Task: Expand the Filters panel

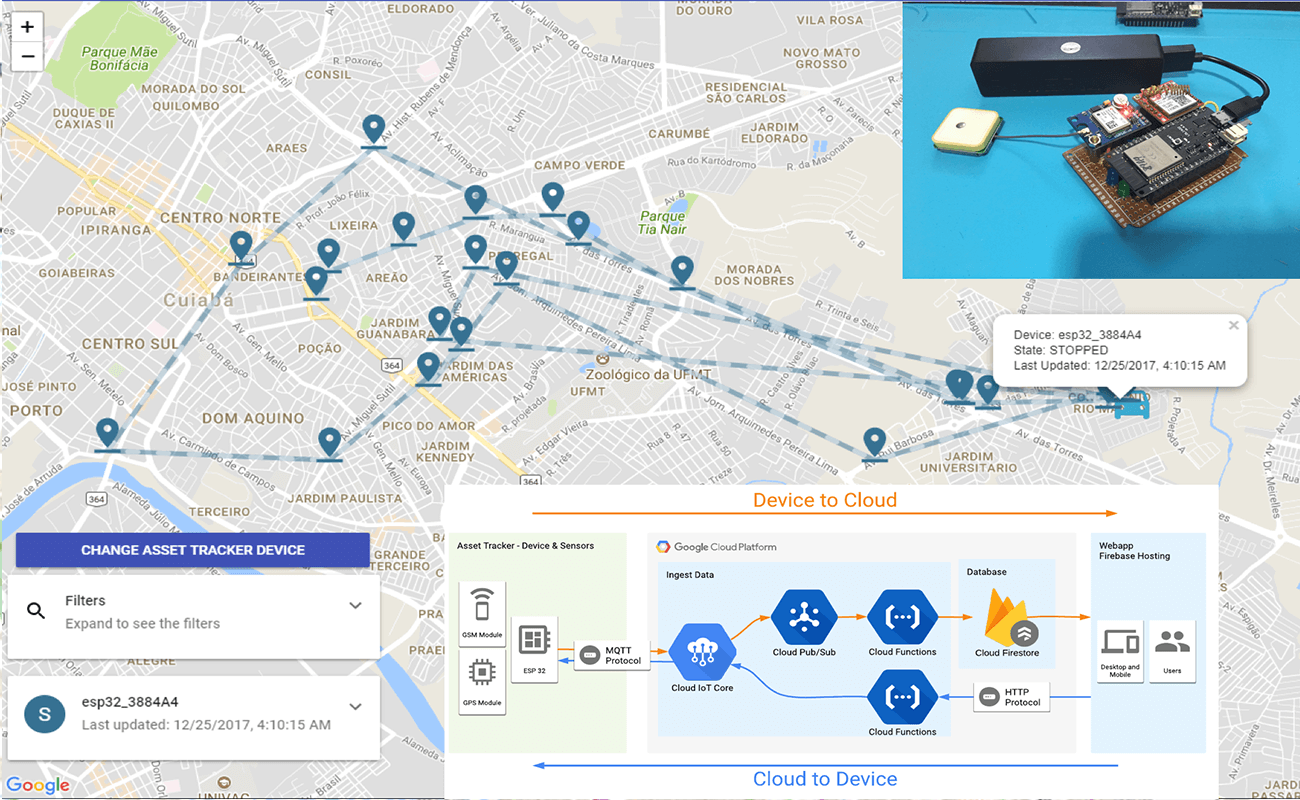Action: [355, 605]
